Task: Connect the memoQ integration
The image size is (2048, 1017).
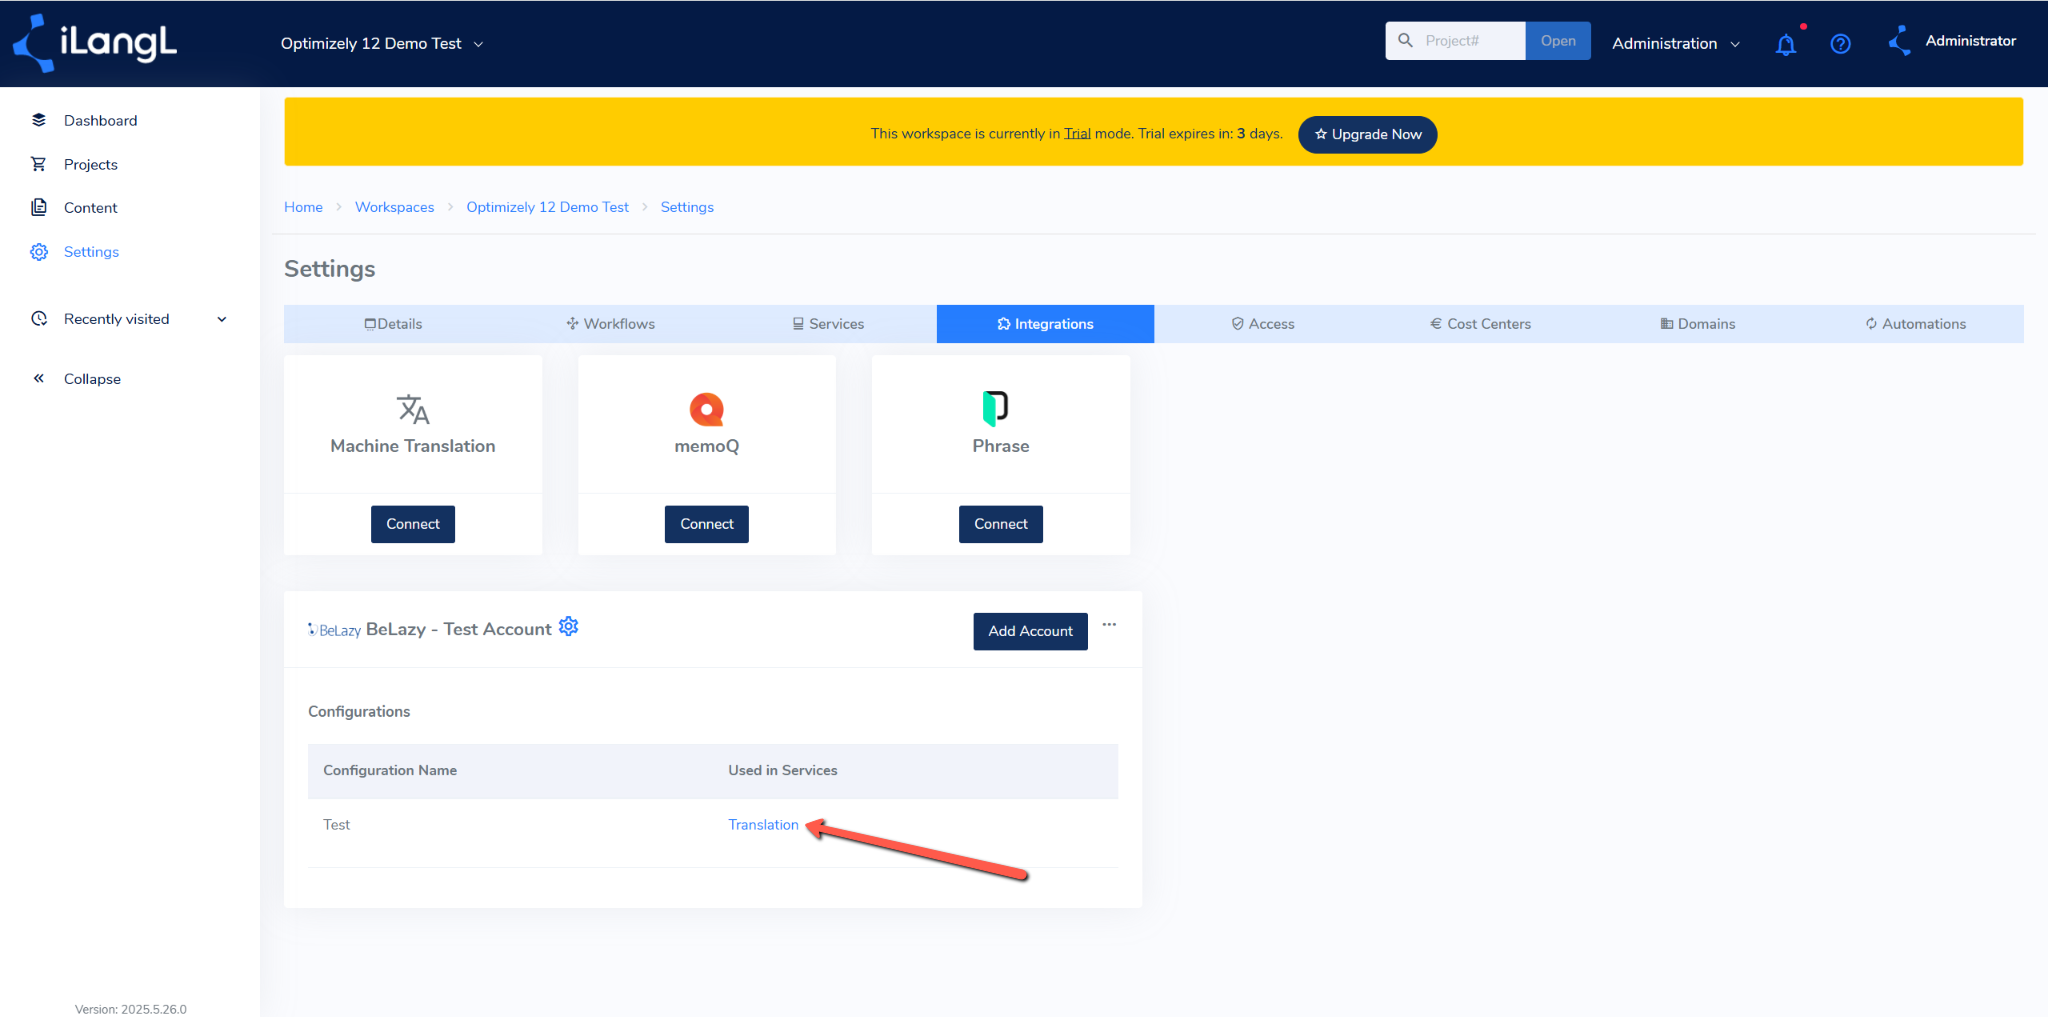Action: click(x=707, y=524)
